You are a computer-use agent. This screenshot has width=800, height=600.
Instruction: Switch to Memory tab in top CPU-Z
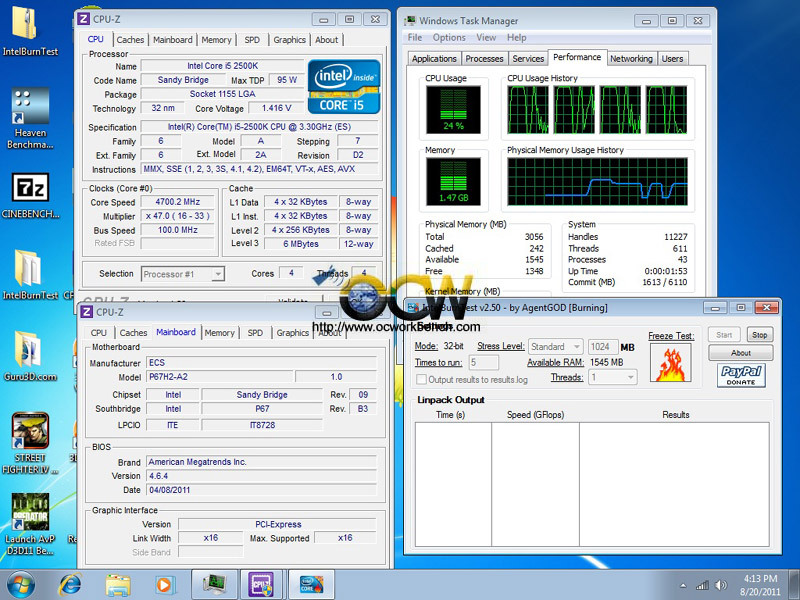point(216,40)
